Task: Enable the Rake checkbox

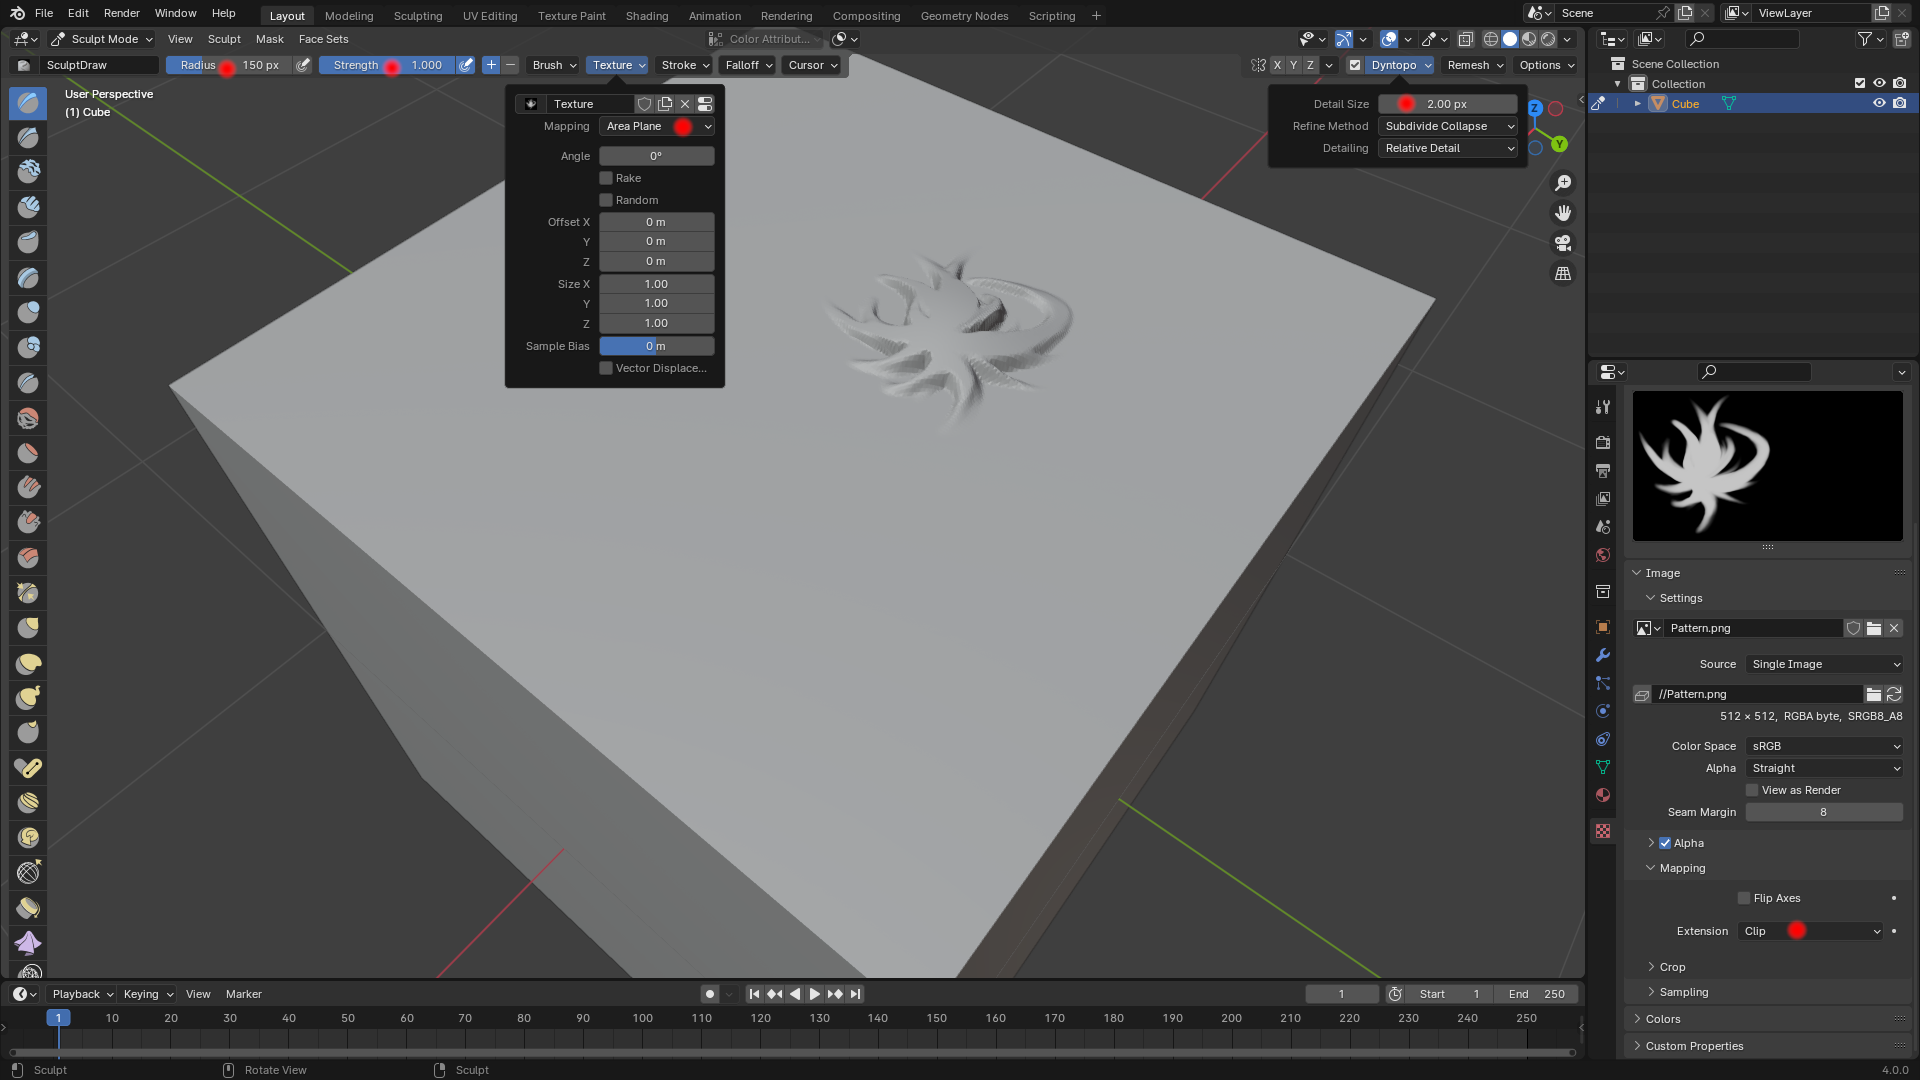Action: pyautogui.click(x=606, y=178)
